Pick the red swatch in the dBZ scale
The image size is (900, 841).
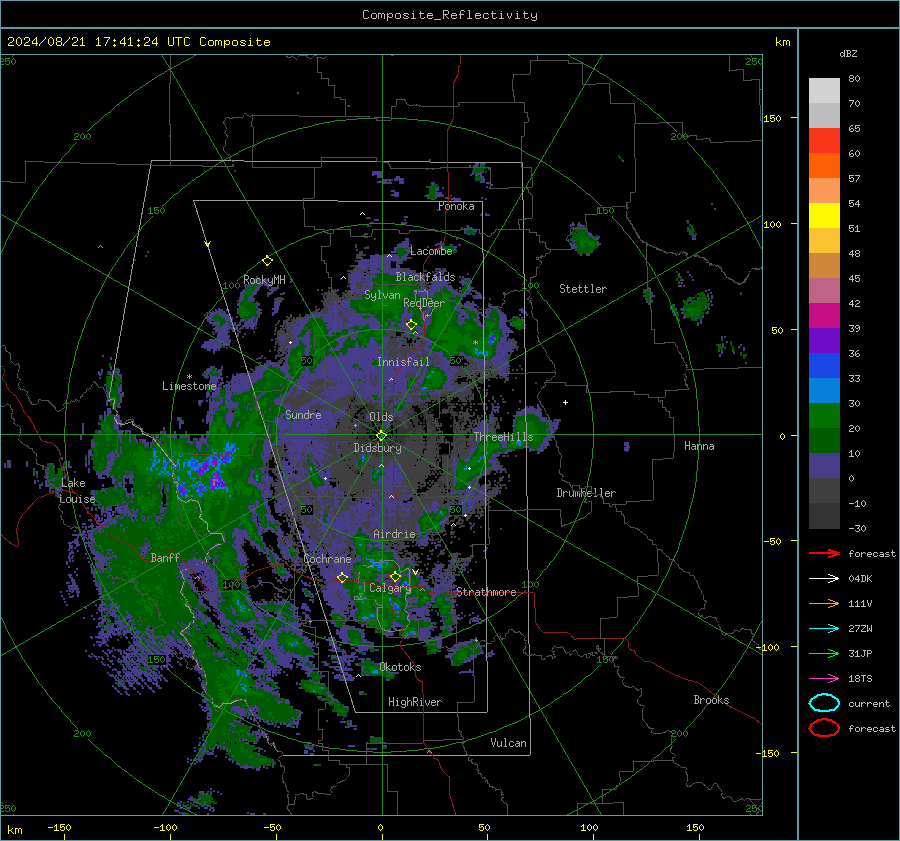(824, 140)
